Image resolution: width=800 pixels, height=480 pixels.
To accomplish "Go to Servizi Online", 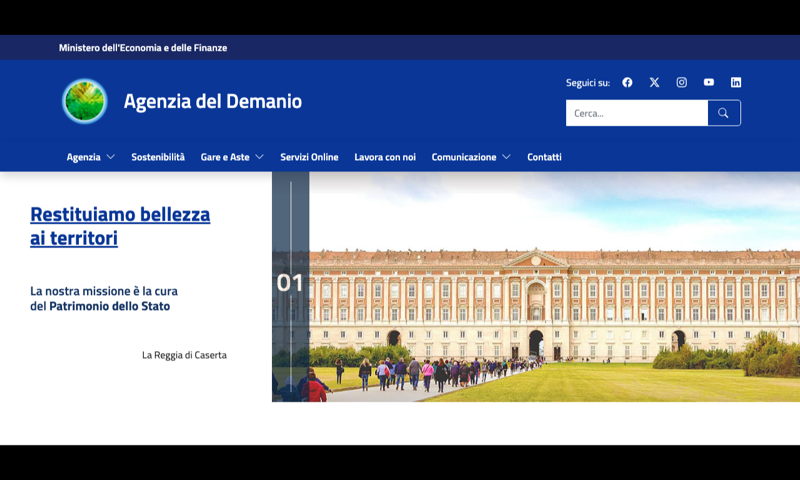I will 309,157.
